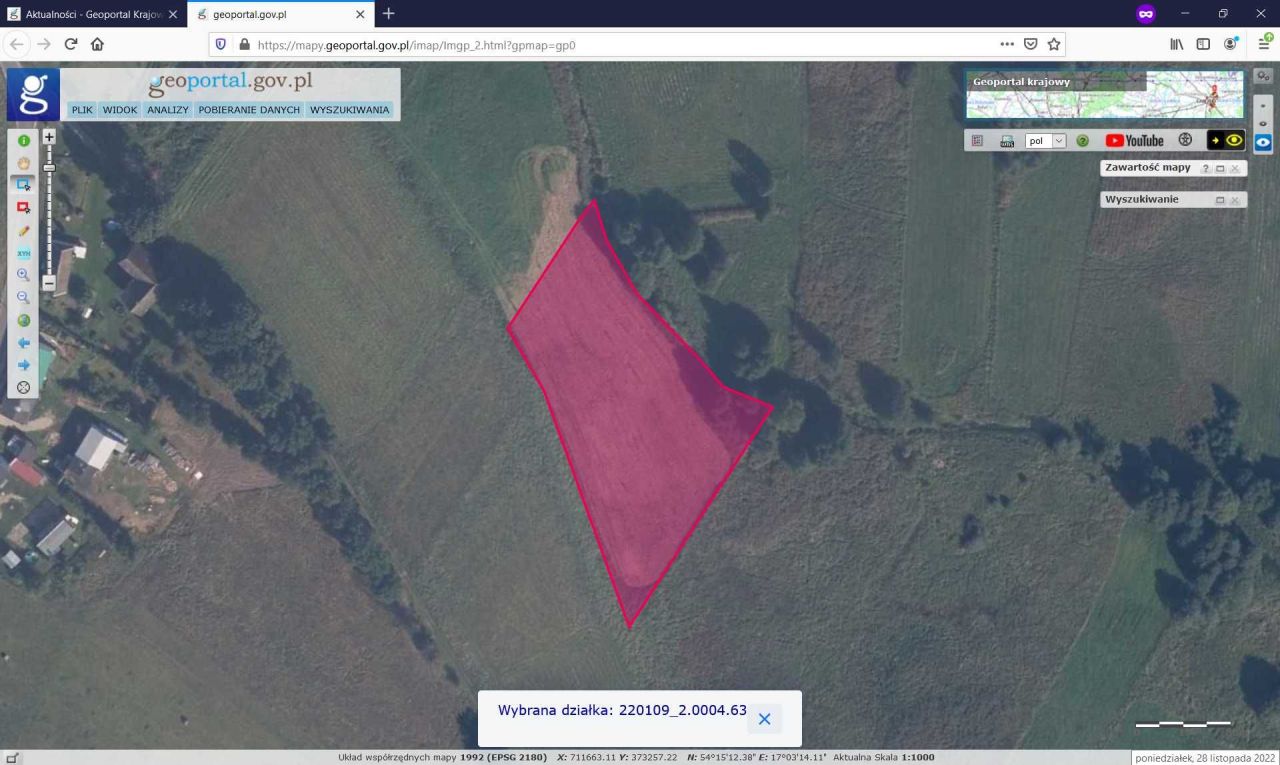Click the map settings gears icon
The image size is (1280, 765).
(1263, 77)
